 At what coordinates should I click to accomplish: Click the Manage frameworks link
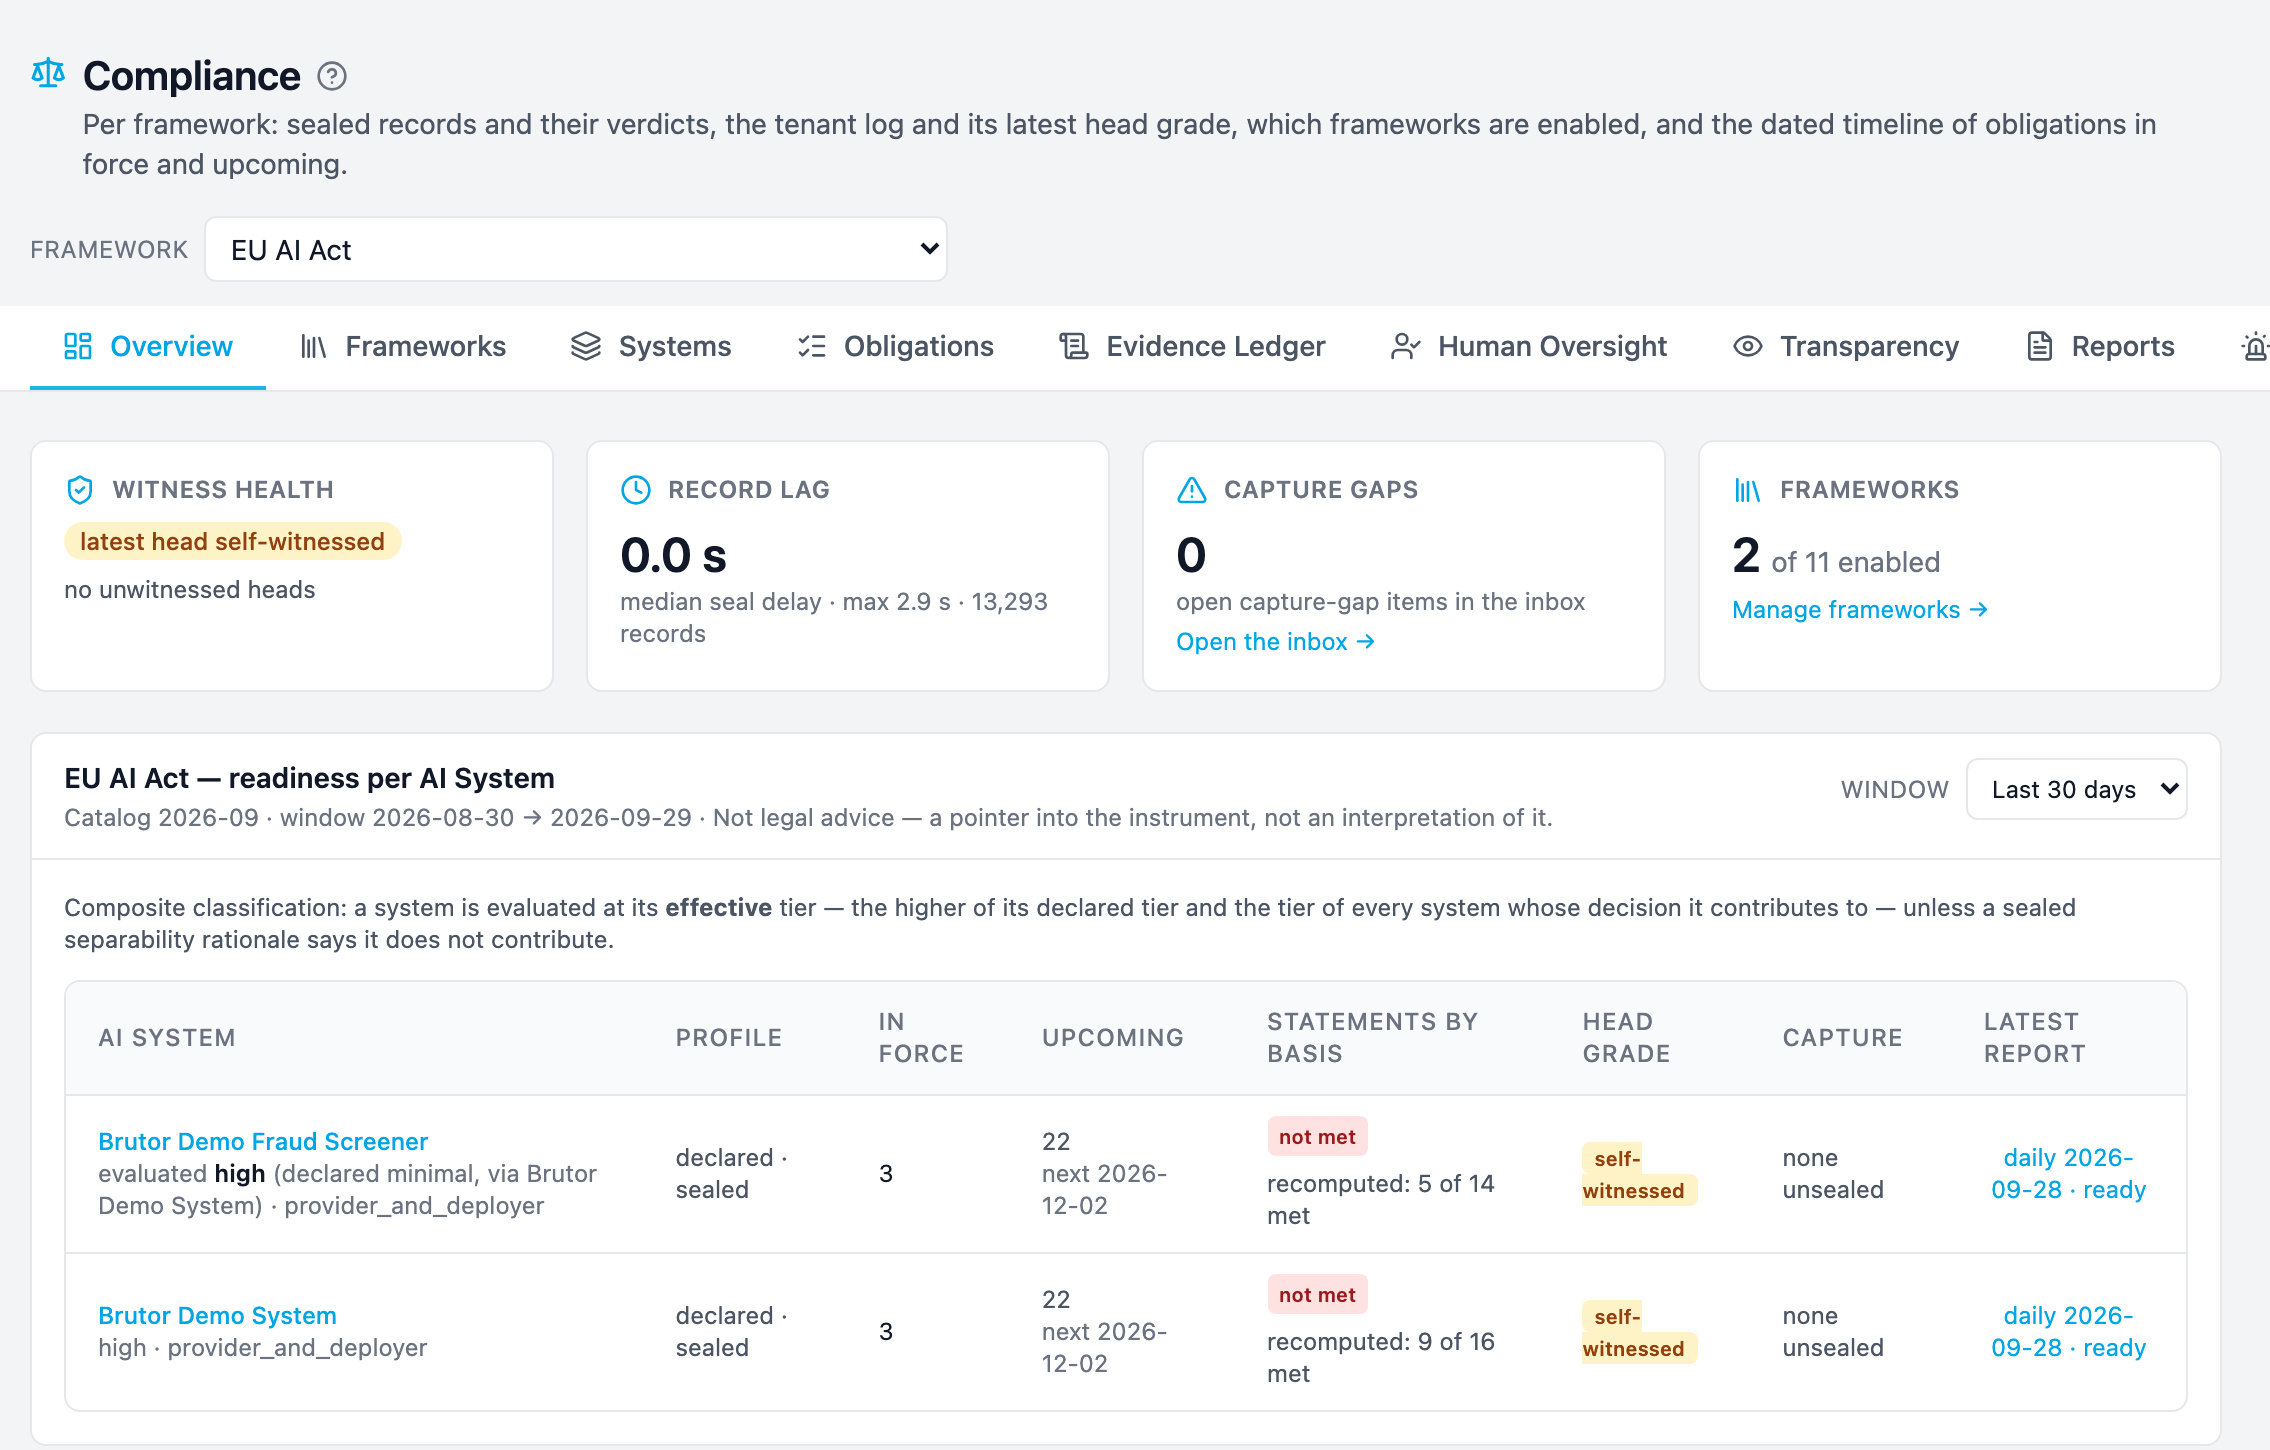(x=1860, y=610)
